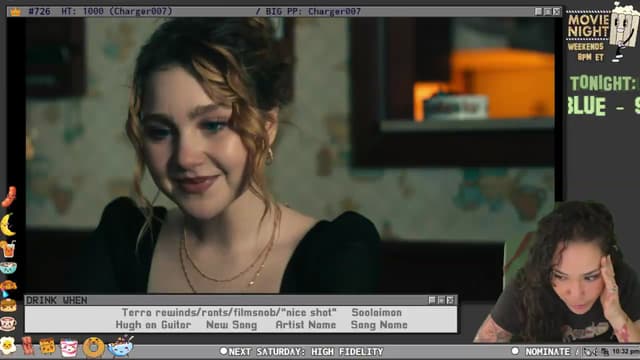Click 'BIG PP: Charger007' title text
Screen dimensions: 640x360
[313, 11]
